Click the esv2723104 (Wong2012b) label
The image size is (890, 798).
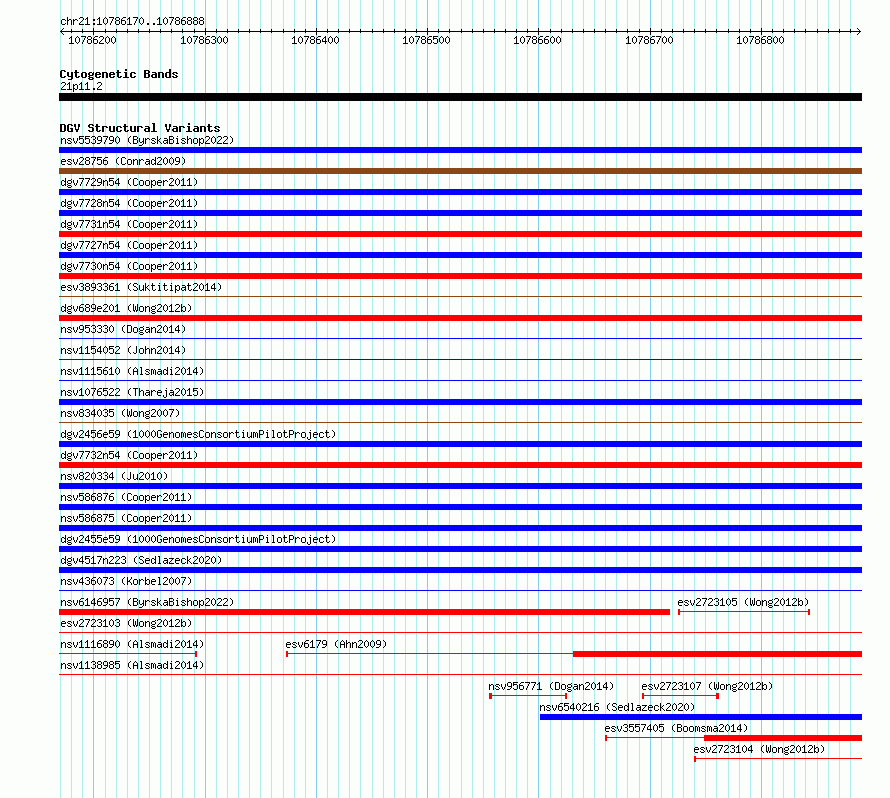[x=759, y=749]
